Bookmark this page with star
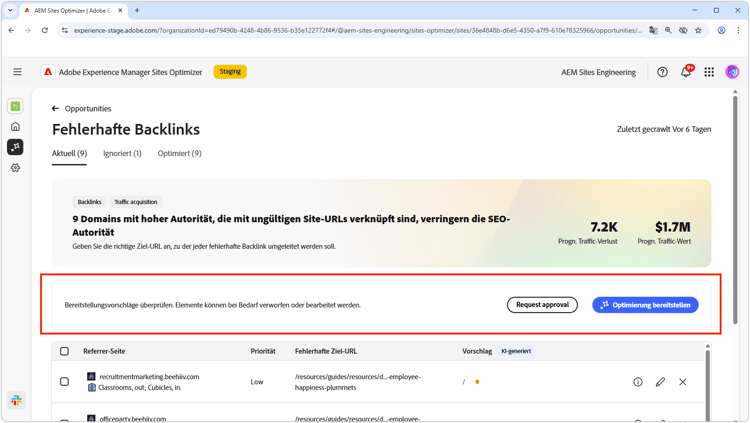 click(698, 30)
